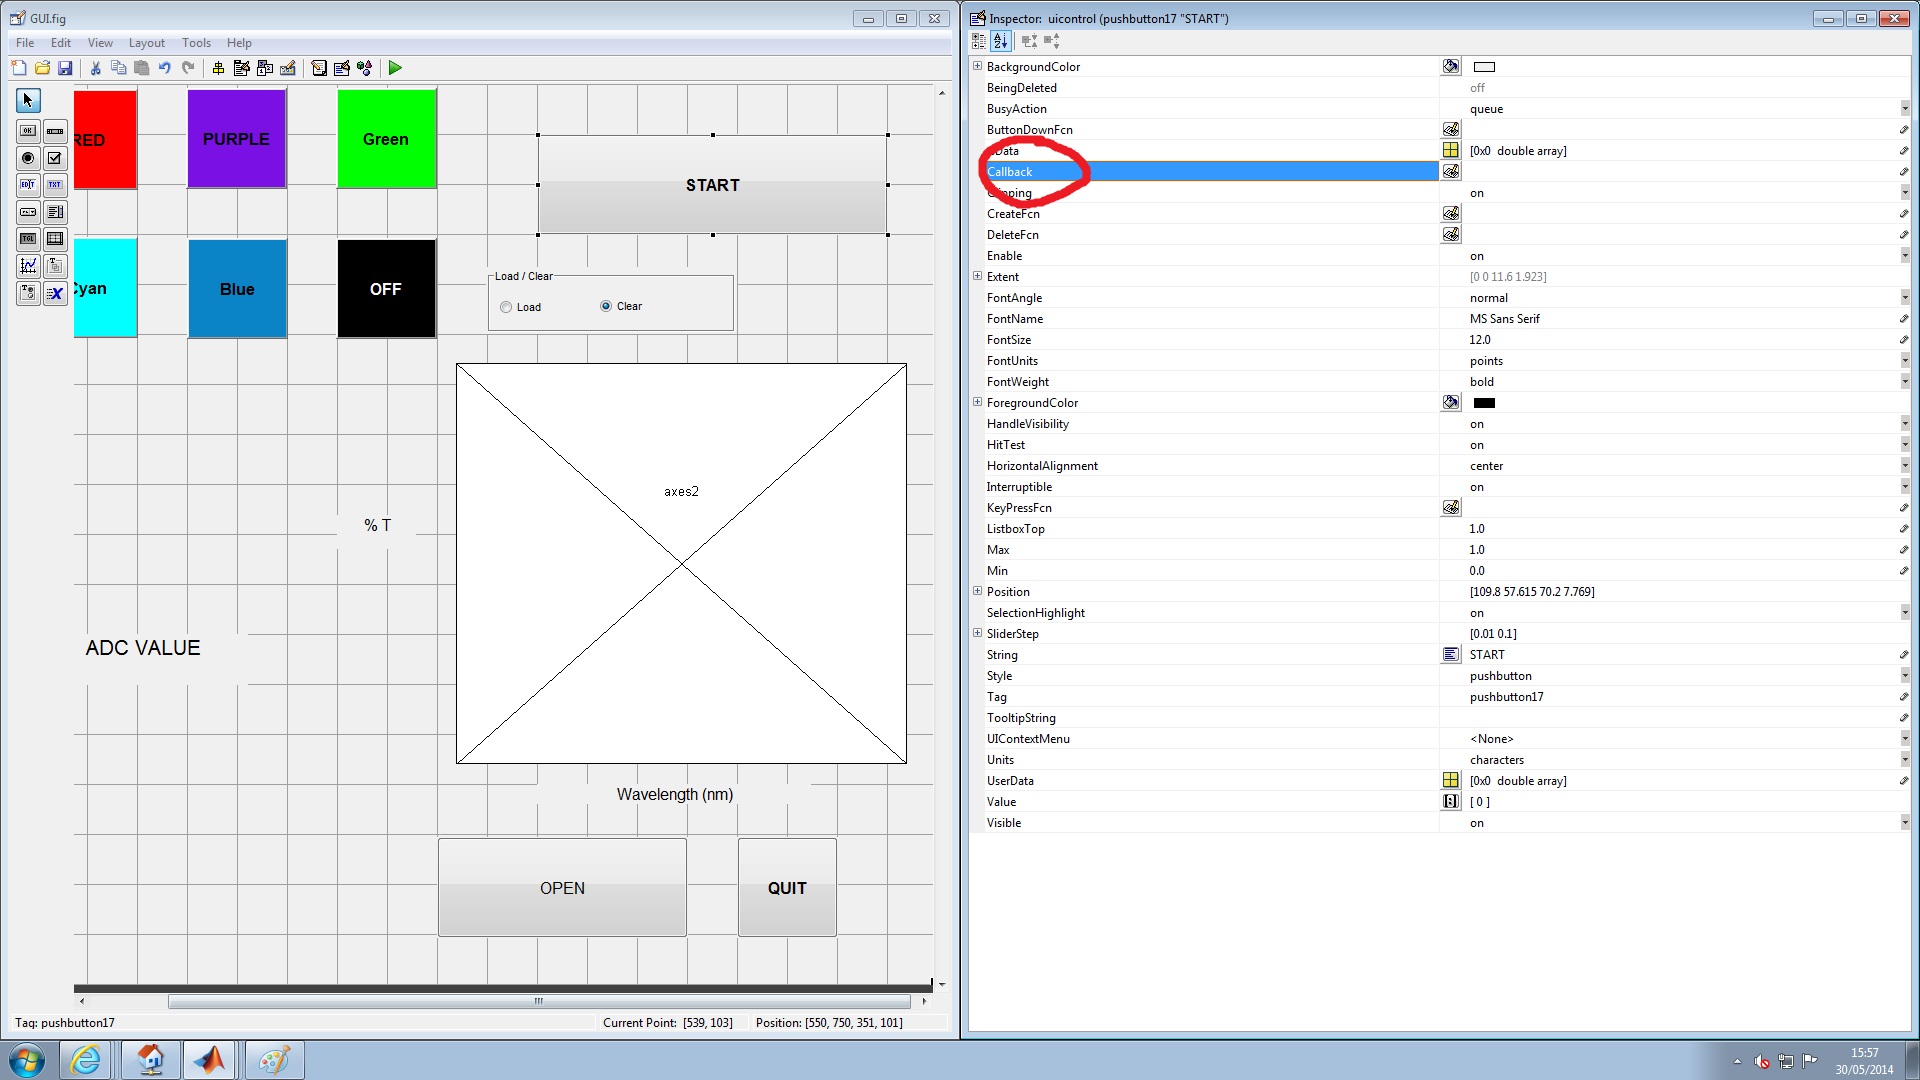Image resolution: width=1920 pixels, height=1080 pixels.
Task: Select the black OFF button
Action: pyautogui.click(x=386, y=289)
